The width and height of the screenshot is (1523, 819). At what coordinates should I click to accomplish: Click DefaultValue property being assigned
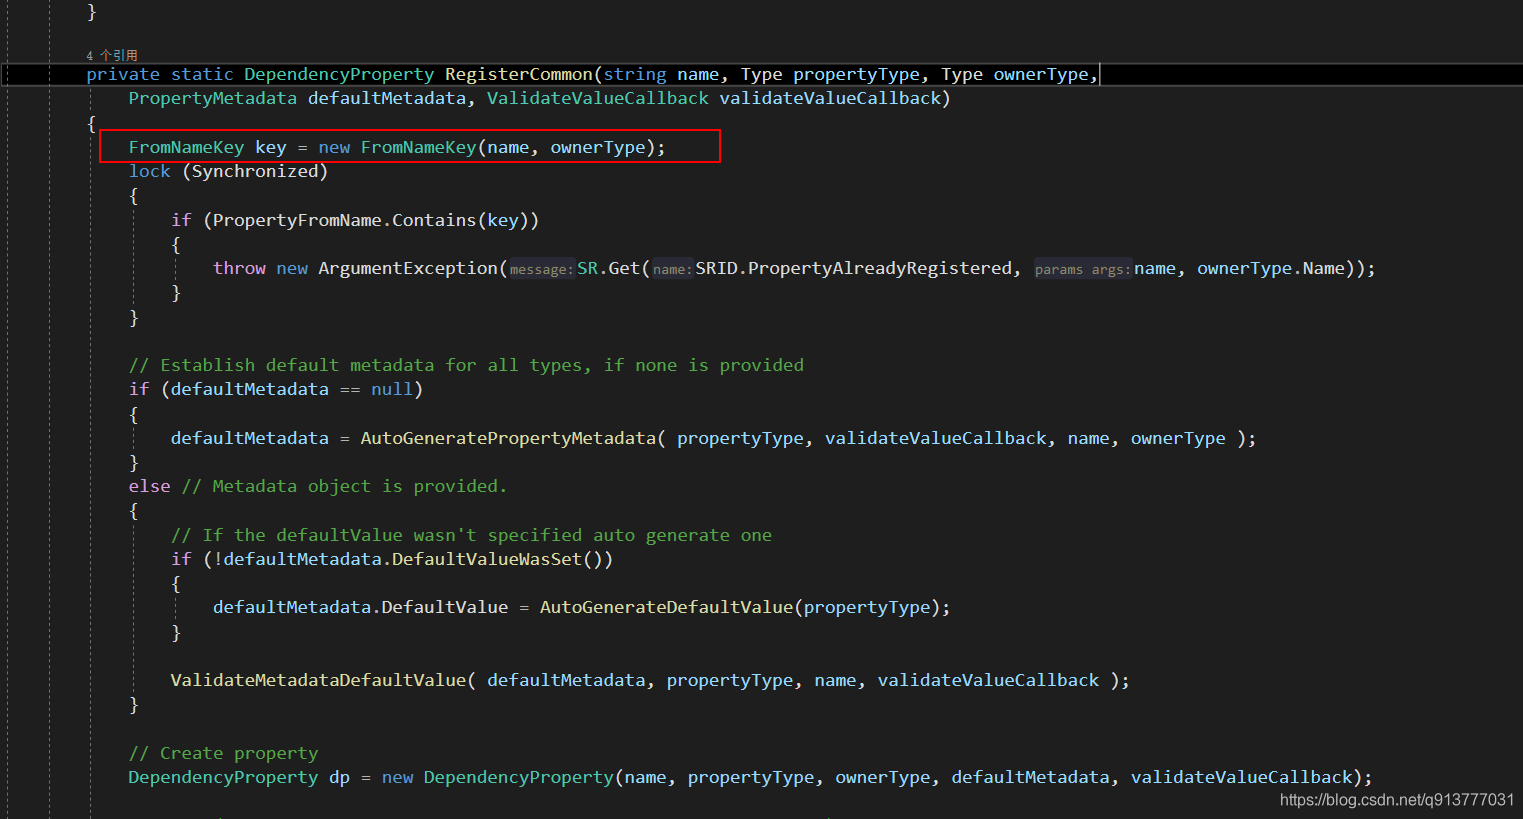445,607
